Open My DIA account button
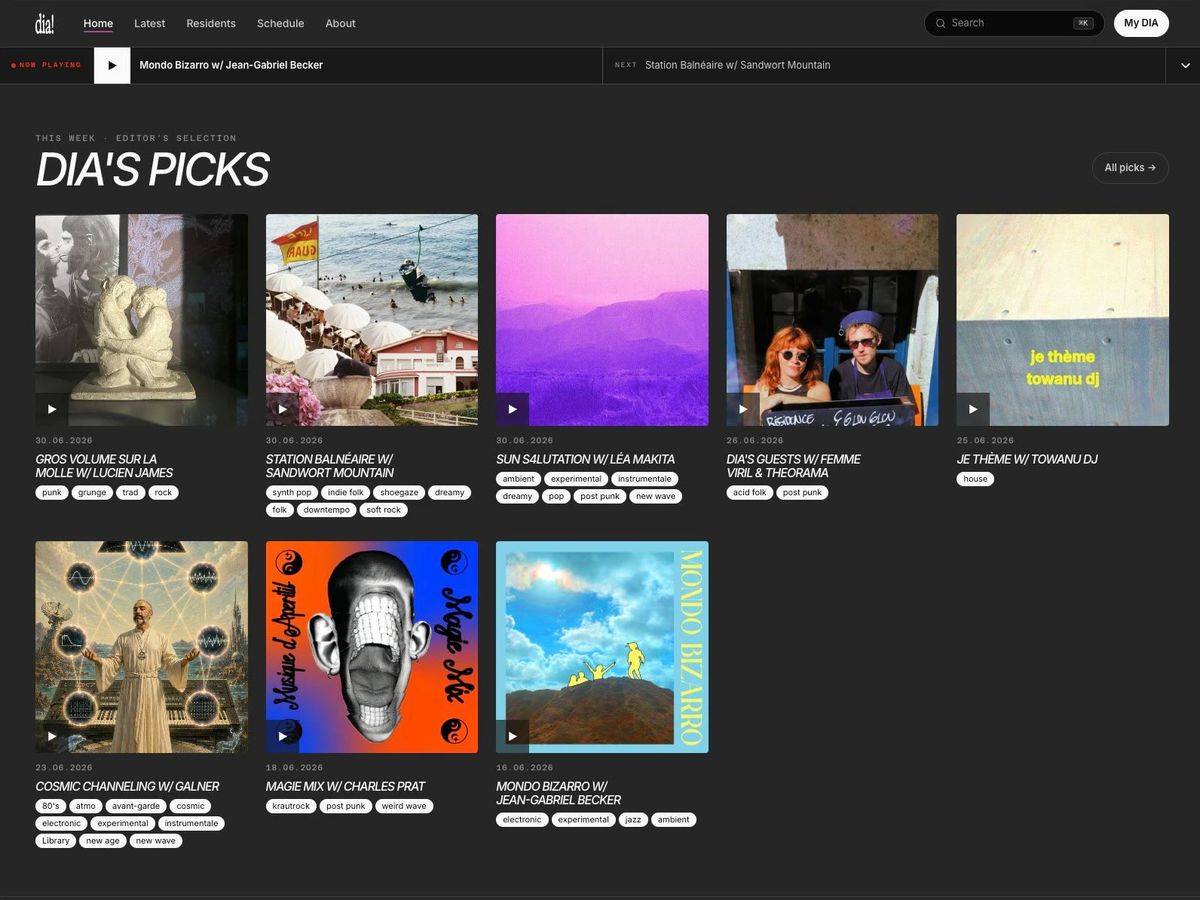Screen dimensions: 1200x900 (1141, 23)
